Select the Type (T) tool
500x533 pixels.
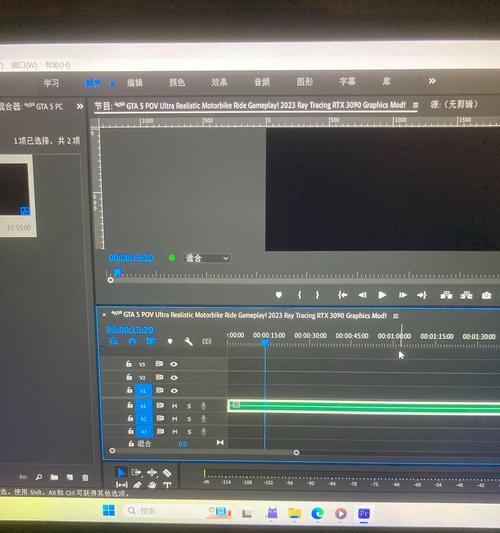(167, 485)
